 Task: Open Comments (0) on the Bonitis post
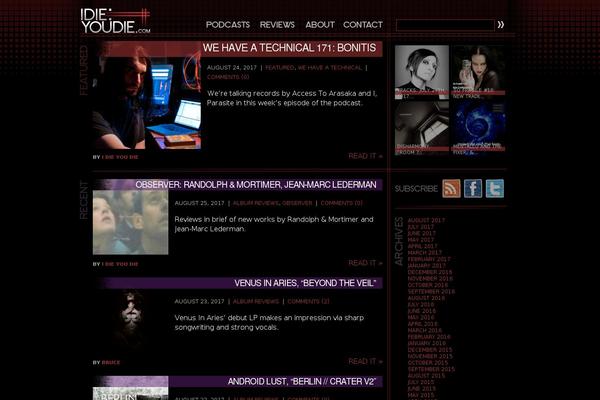tap(228, 77)
